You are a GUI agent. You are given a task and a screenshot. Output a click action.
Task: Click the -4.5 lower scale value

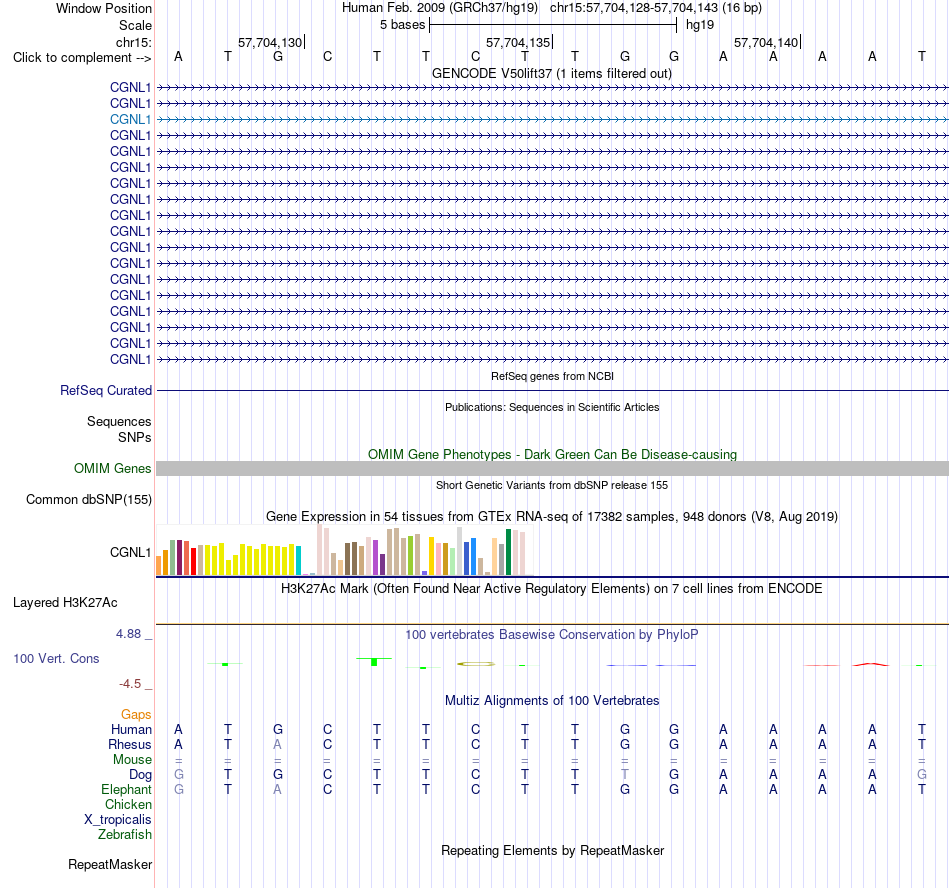click(130, 683)
